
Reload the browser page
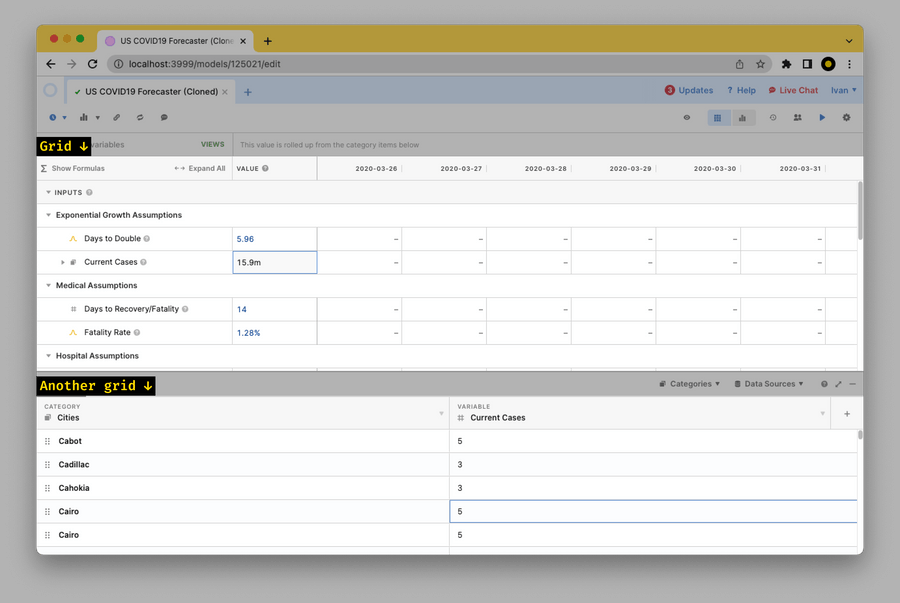tap(92, 64)
